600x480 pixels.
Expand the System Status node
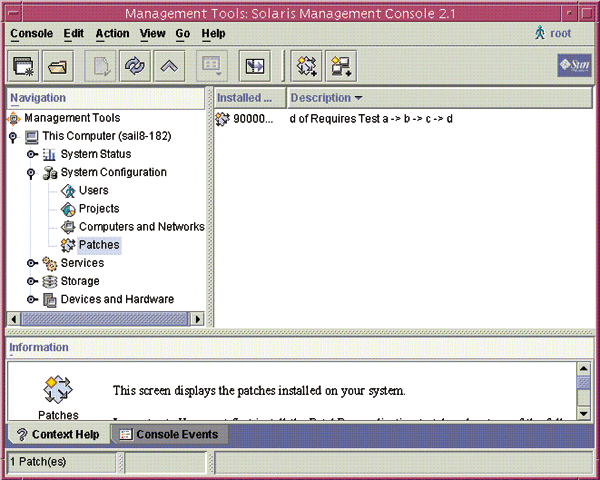pos(32,154)
